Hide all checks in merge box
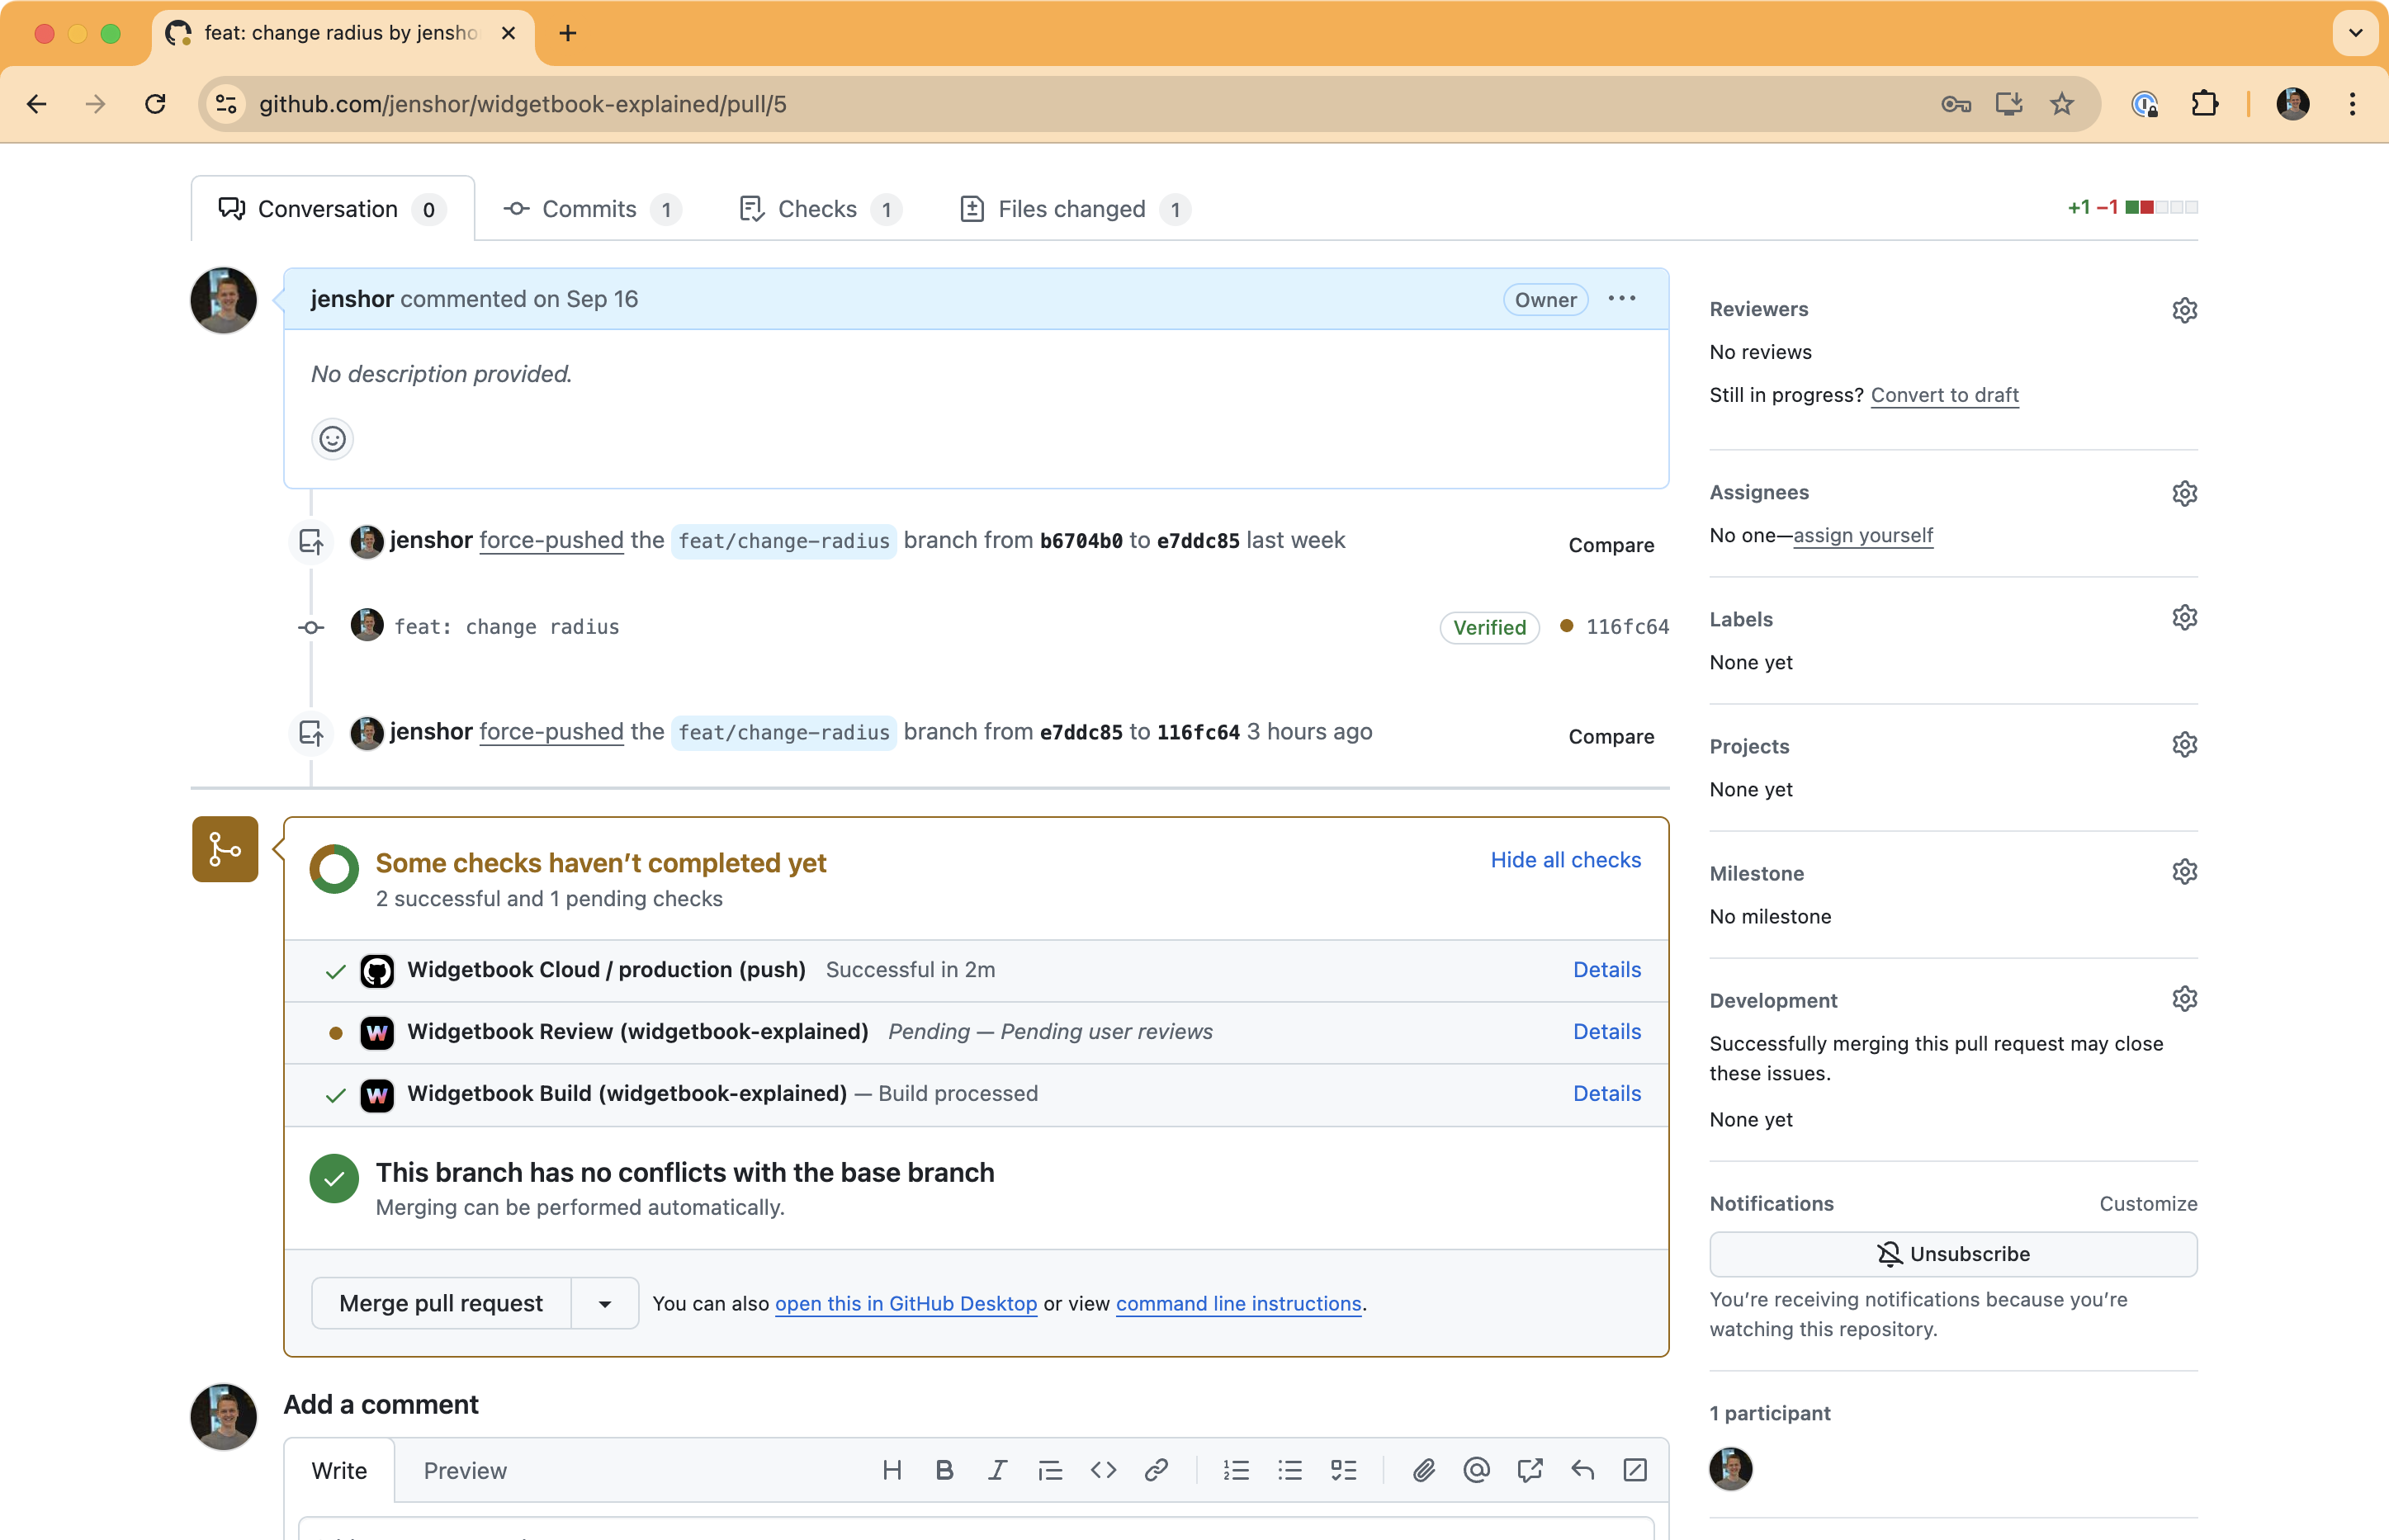 pyautogui.click(x=1565, y=860)
